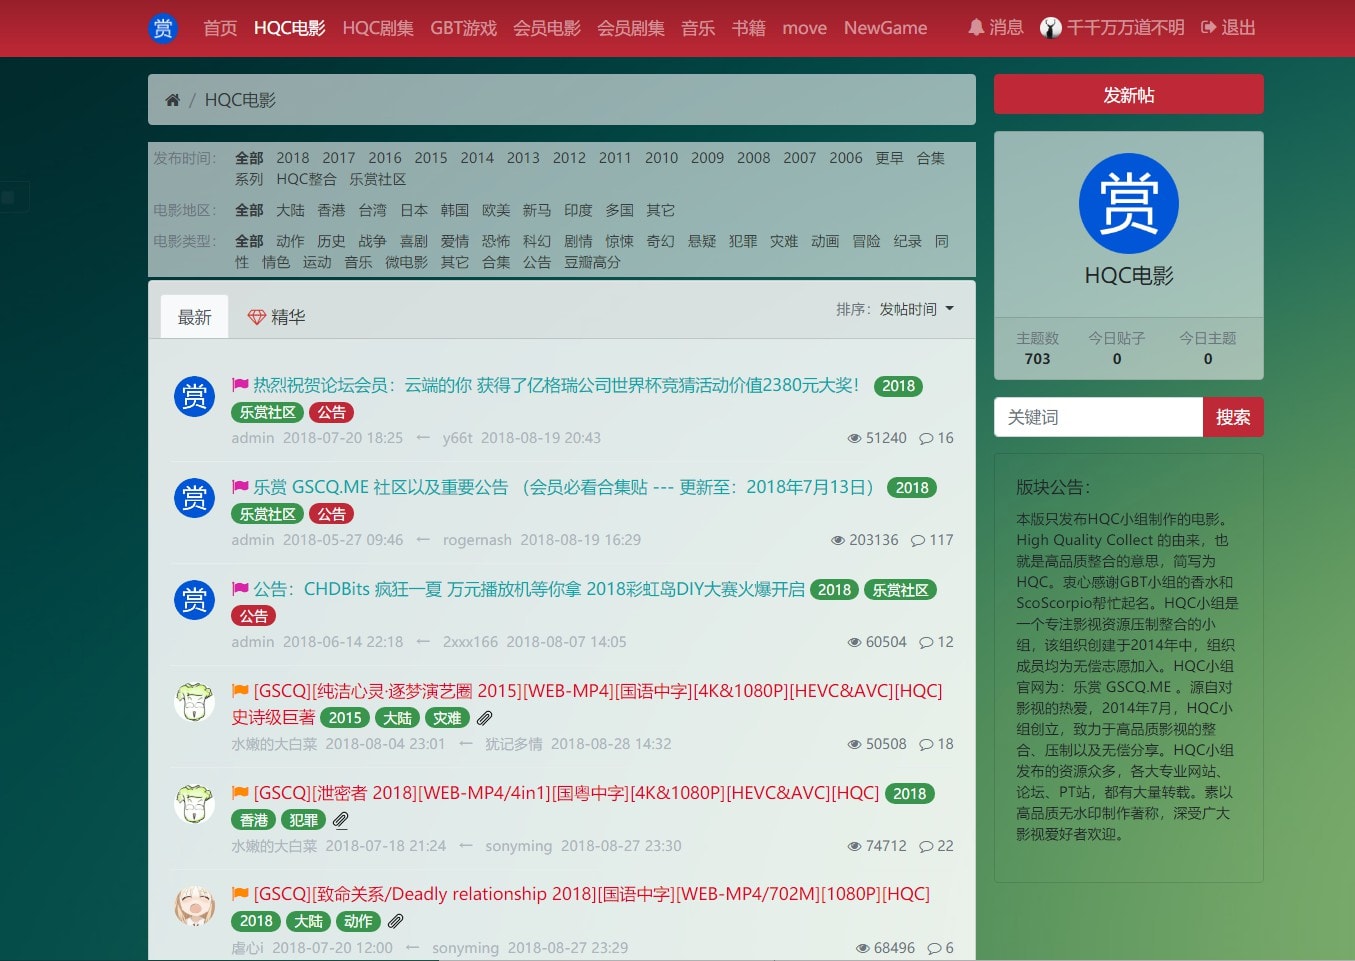The image size is (1355, 961).
Task: Click the 搜索 button
Action: (x=1233, y=417)
